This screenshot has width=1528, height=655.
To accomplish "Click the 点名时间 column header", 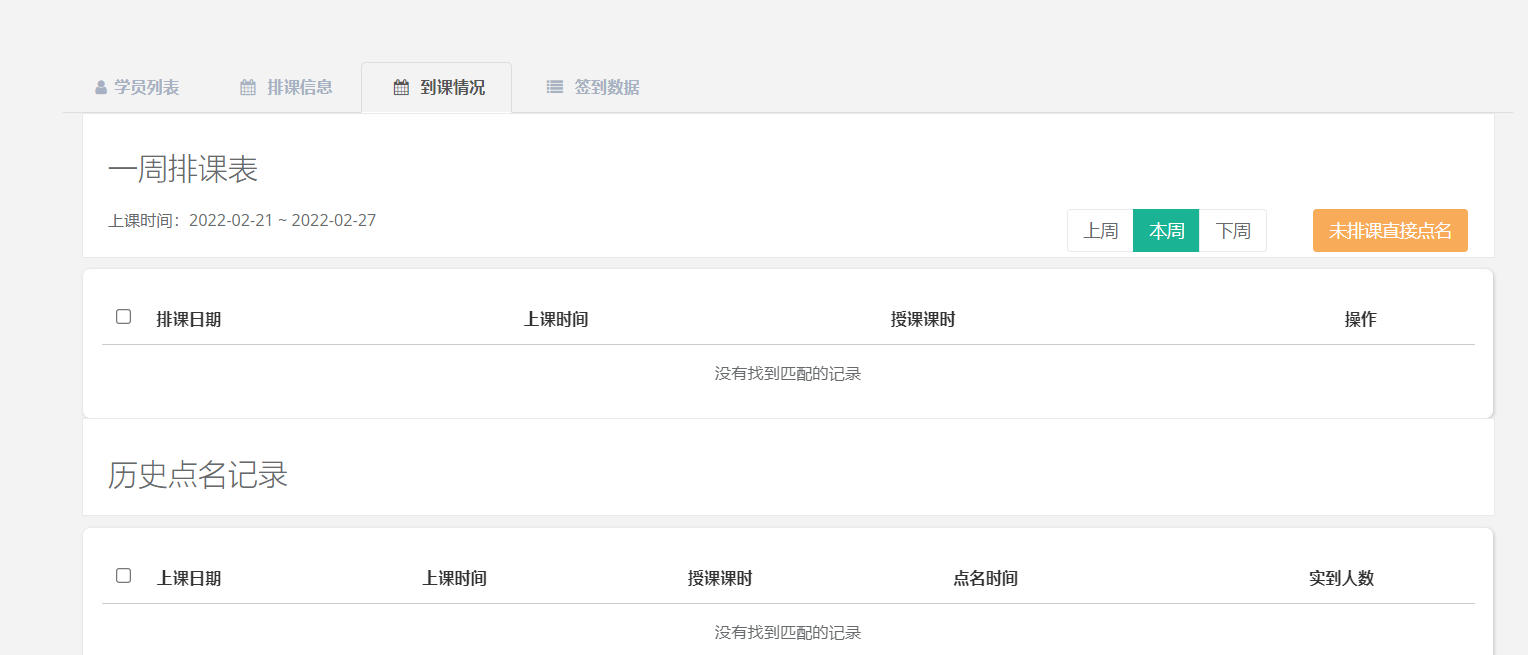I will coord(985,579).
